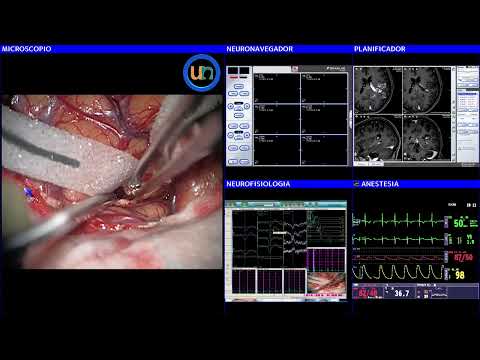Click the green heart rate value 50

(x=459, y=223)
